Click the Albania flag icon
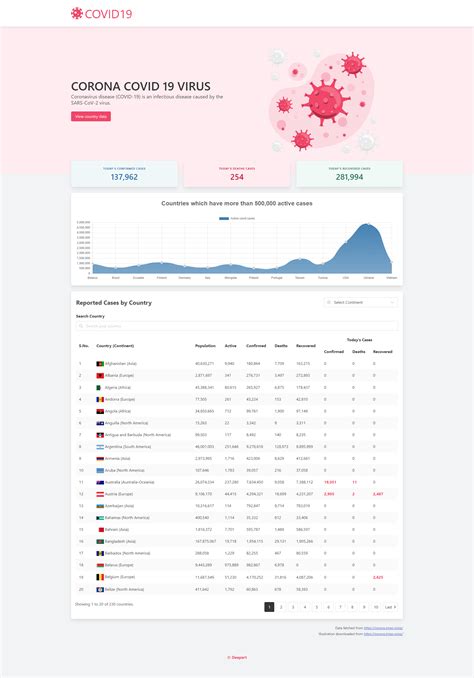The image size is (474, 678). pos(100,375)
